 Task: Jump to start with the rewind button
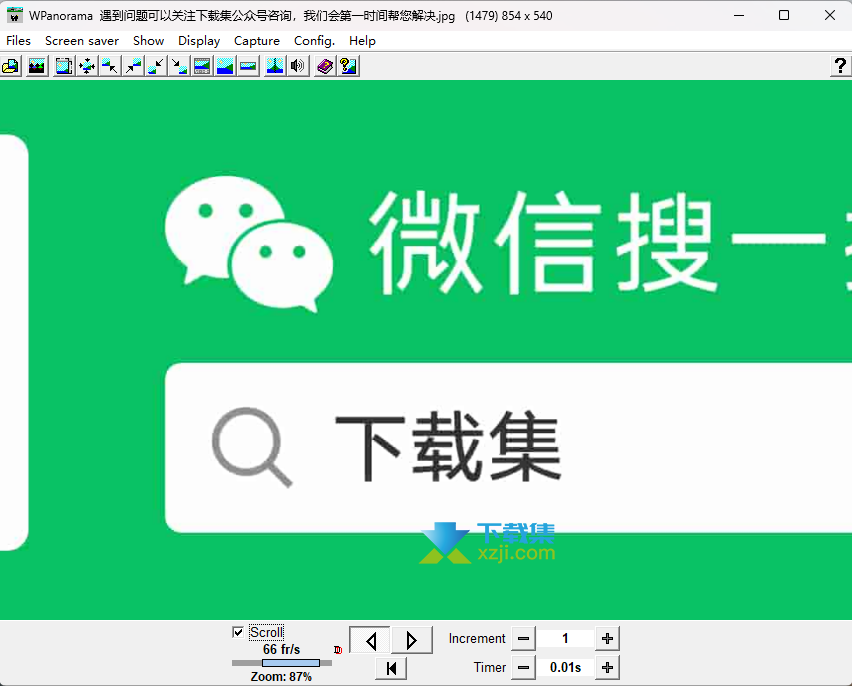coord(391,668)
